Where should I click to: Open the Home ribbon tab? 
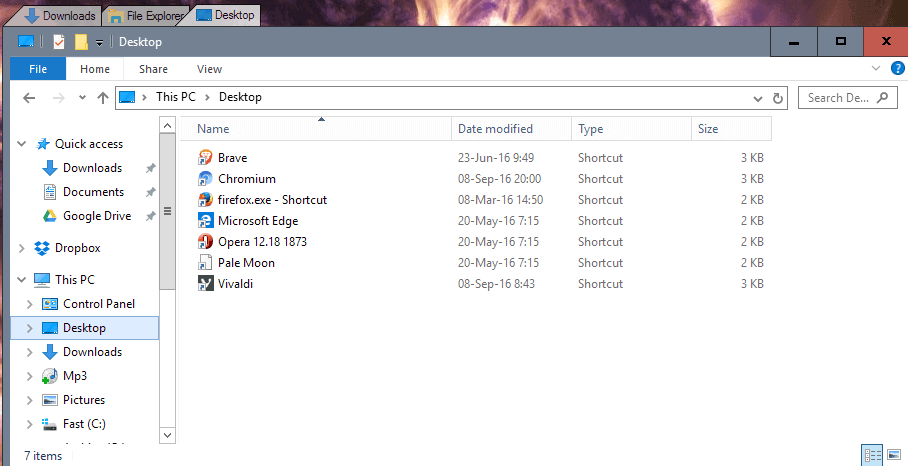click(x=95, y=69)
